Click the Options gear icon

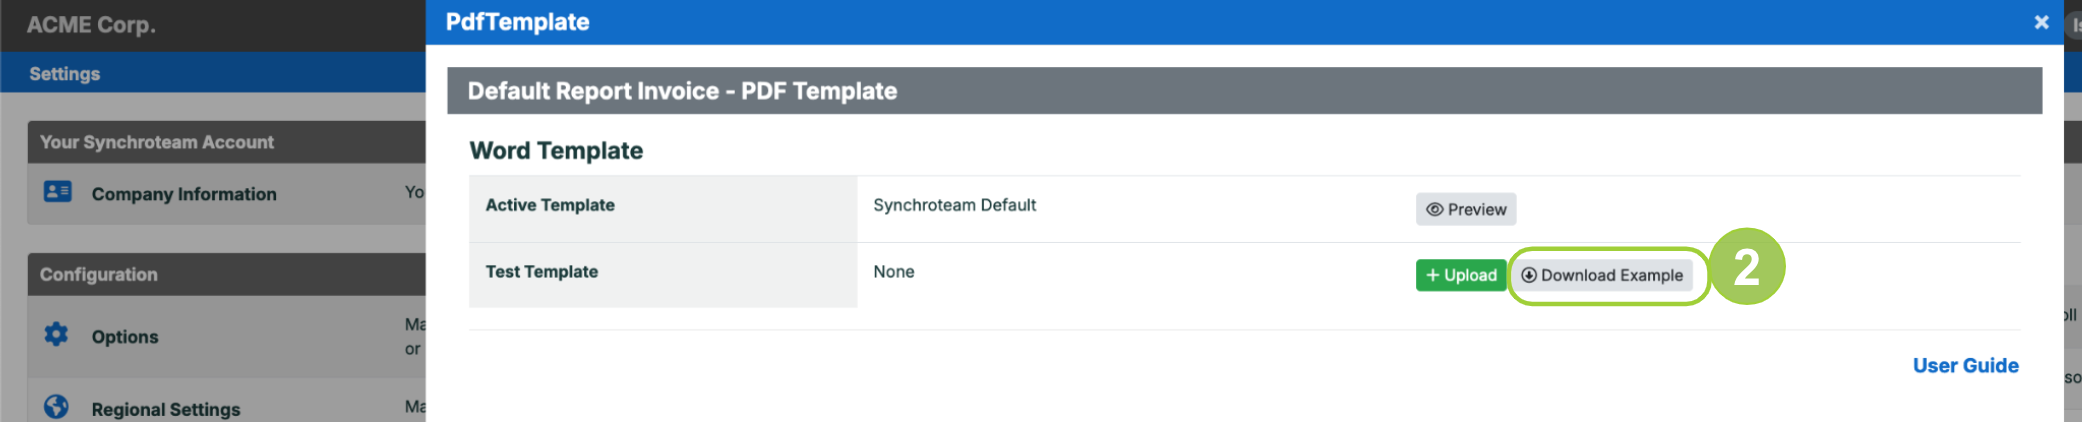57,334
